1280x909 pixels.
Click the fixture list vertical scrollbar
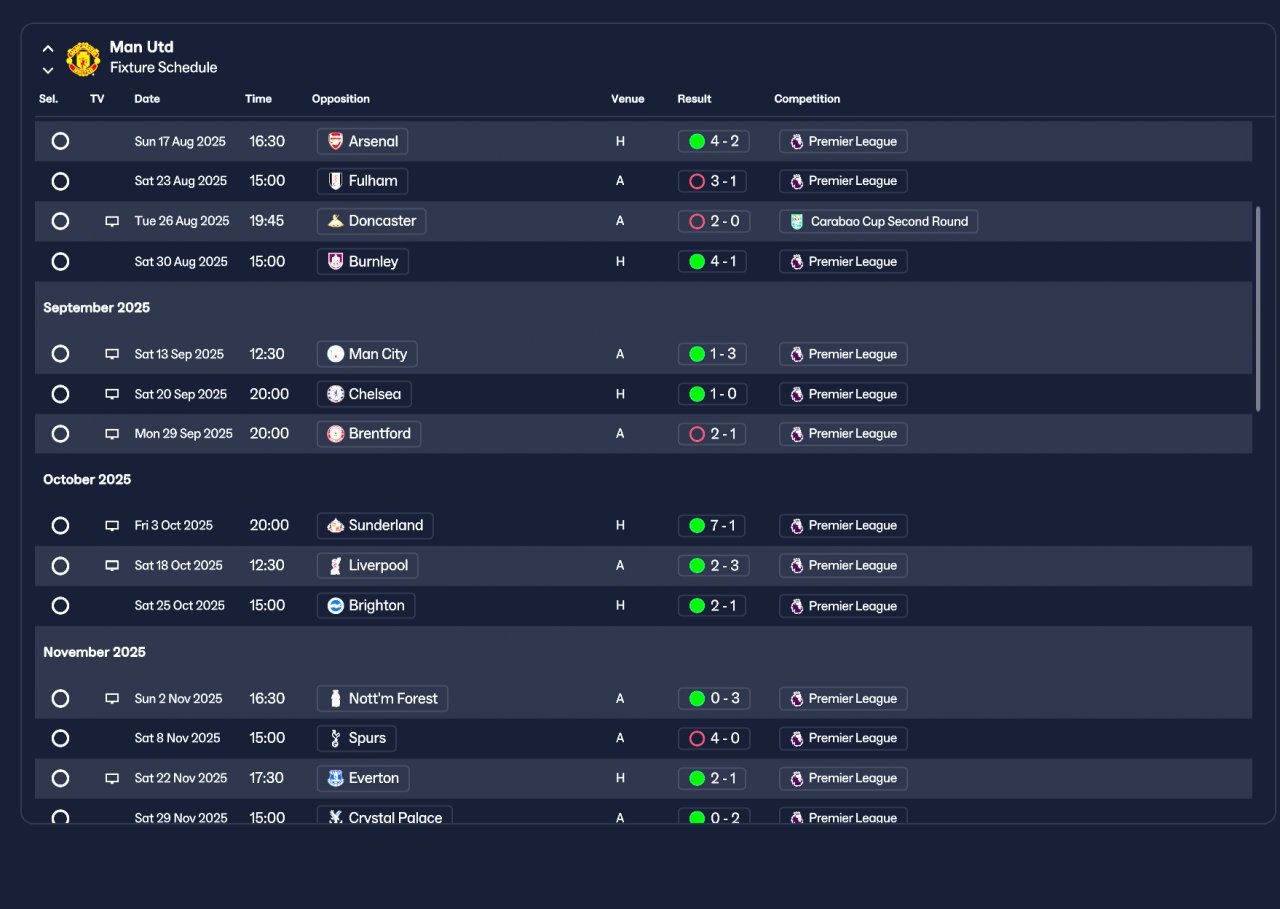tap(1259, 309)
